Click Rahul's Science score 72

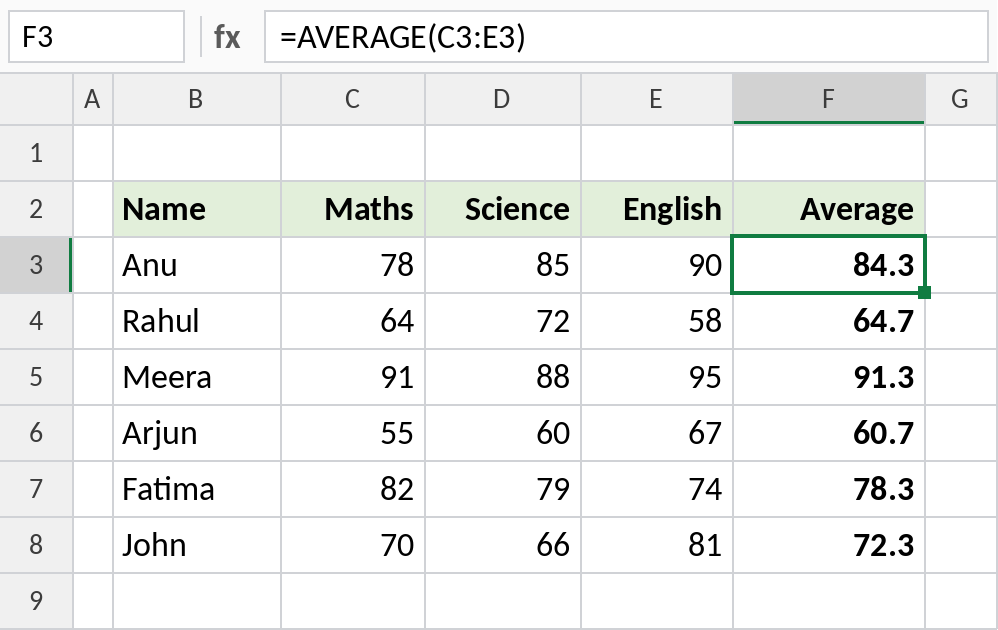[x=503, y=321]
